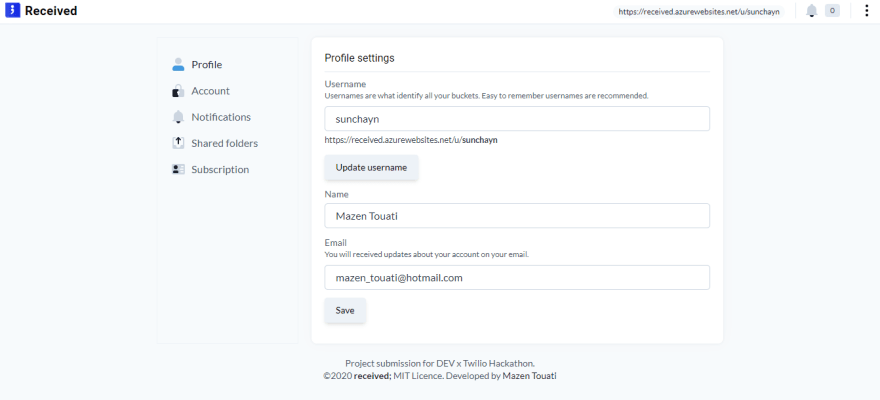This screenshot has height=400, width=880.
Task: Select the Account lock icon
Action: [178, 91]
